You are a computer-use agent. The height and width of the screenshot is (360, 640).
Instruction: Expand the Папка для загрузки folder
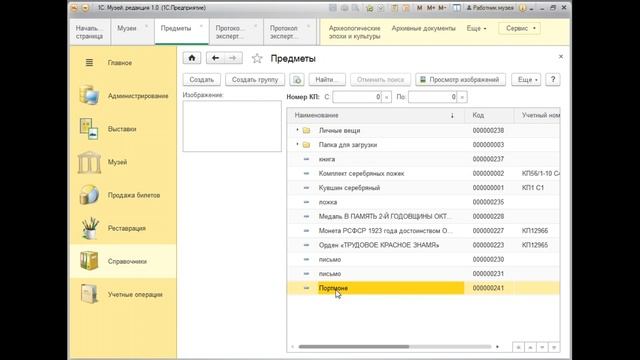tap(297, 144)
